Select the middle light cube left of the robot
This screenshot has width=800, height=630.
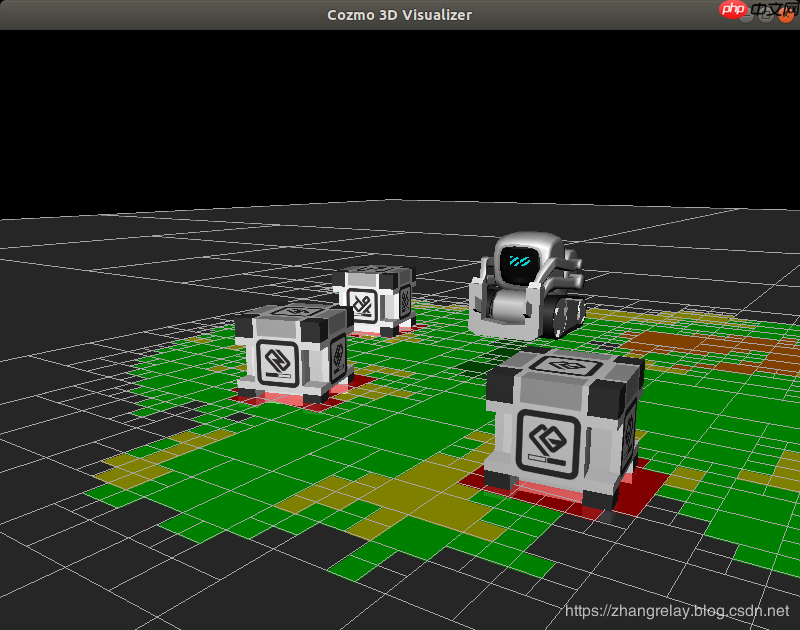(x=294, y=352)
